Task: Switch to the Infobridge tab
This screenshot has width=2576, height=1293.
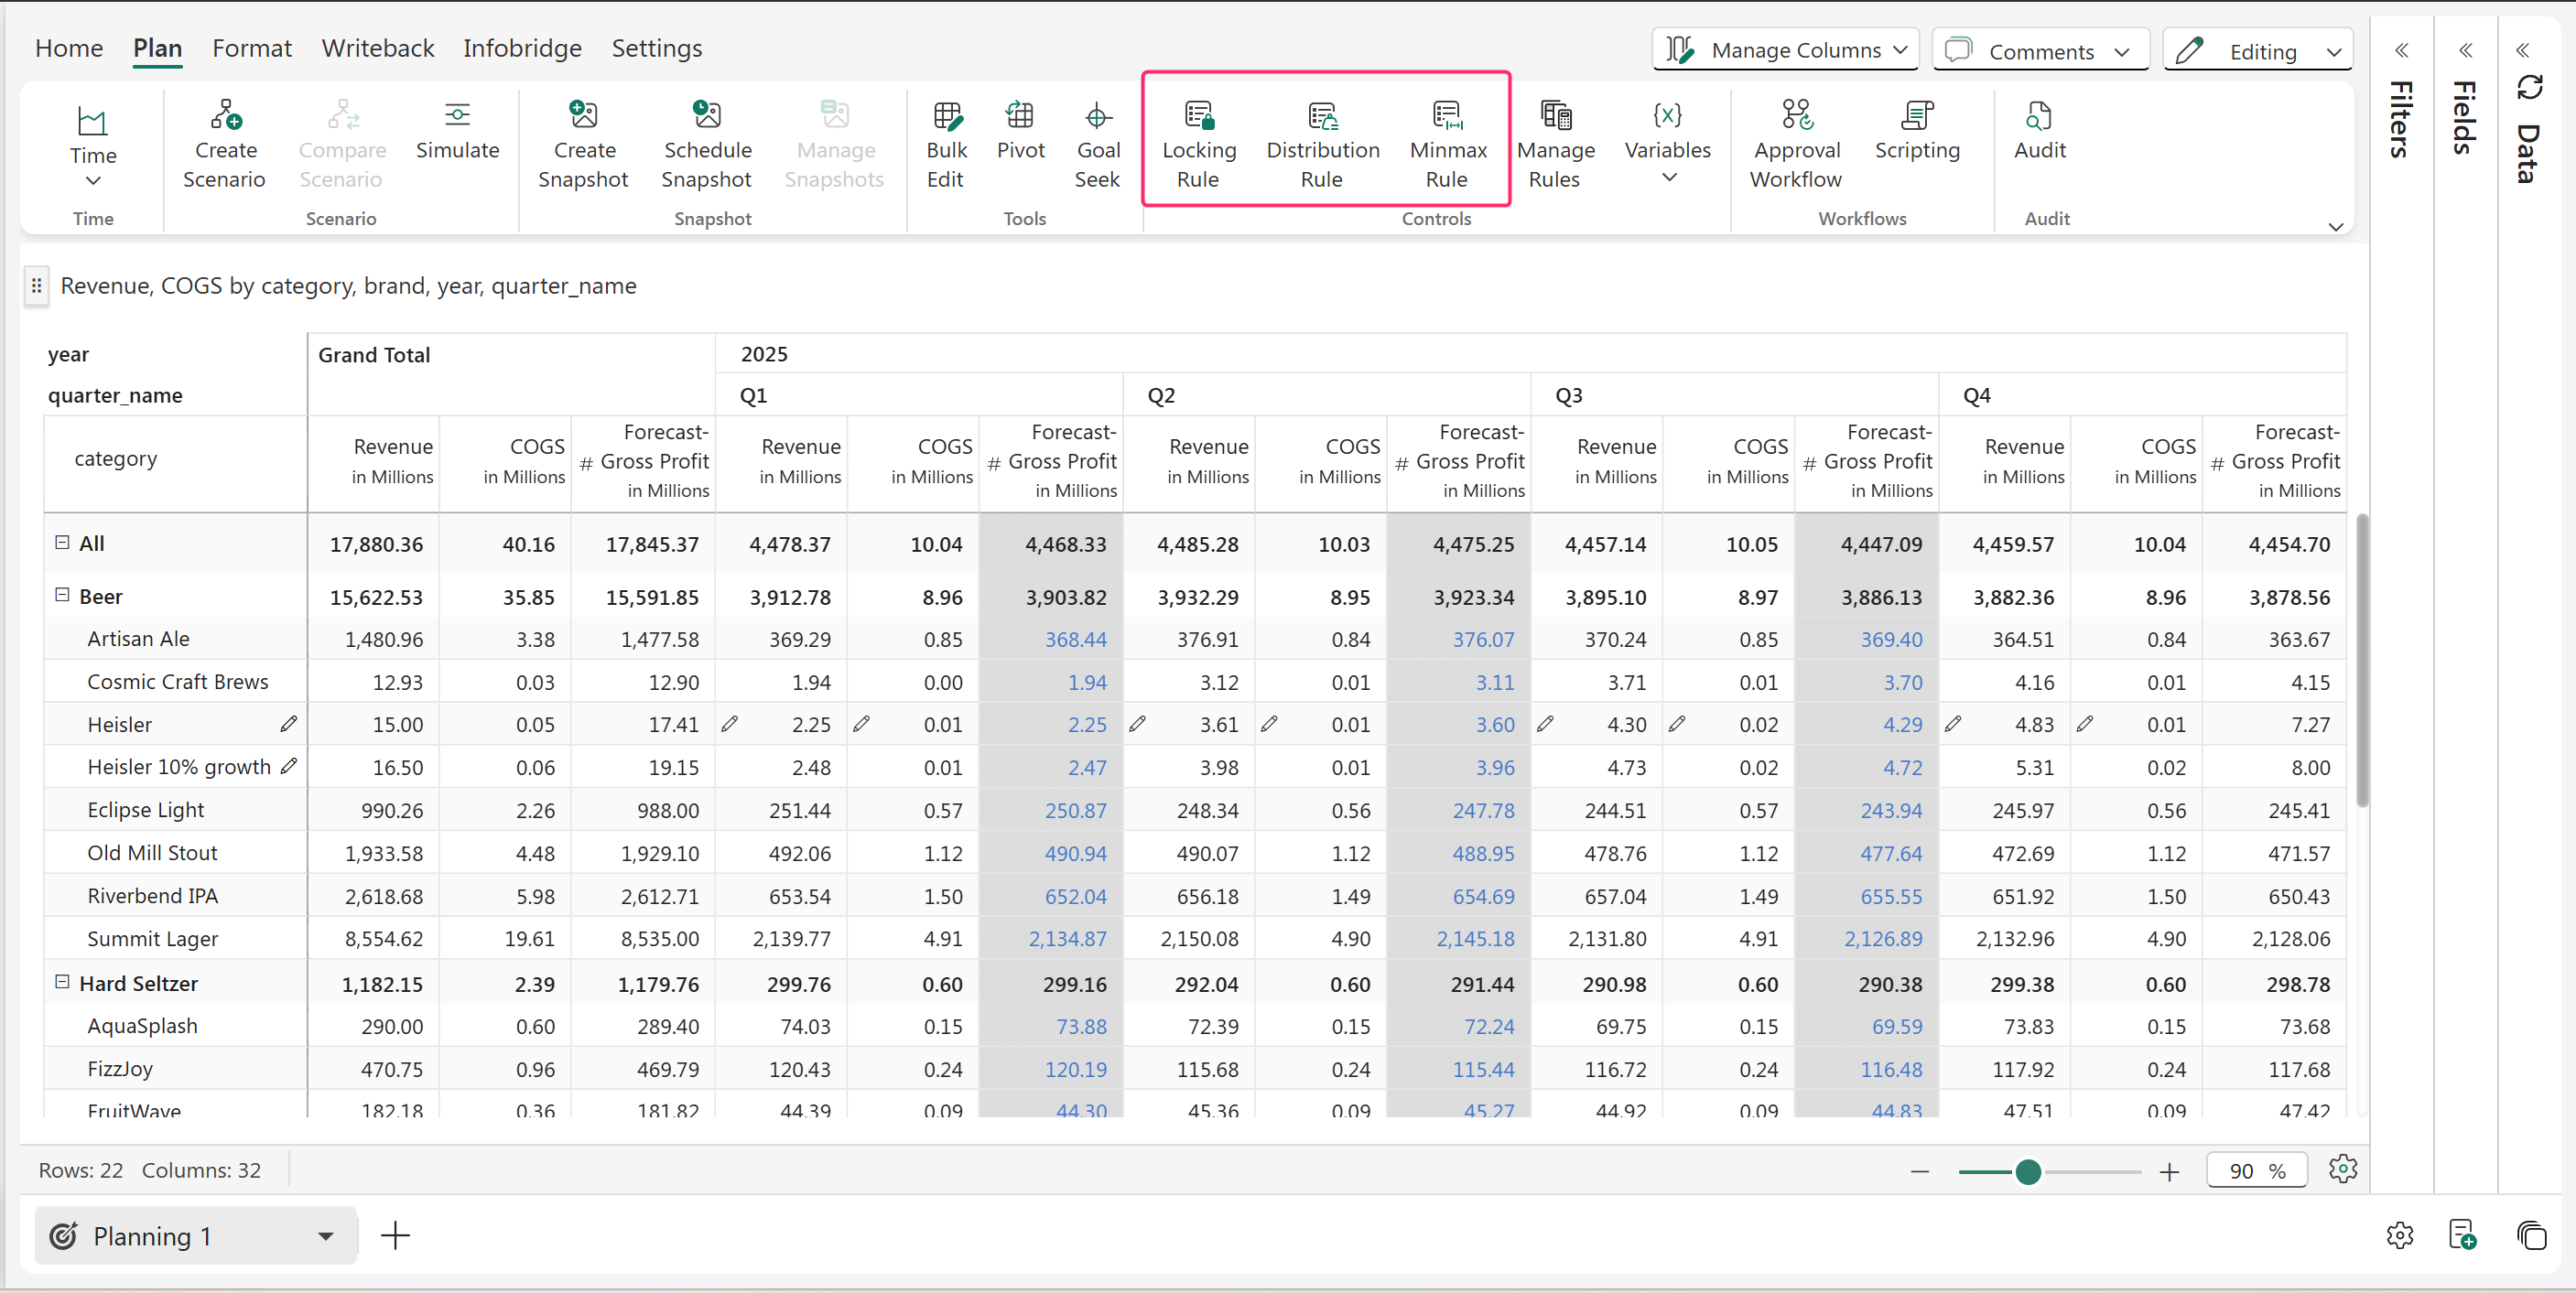Action: click(x=521, y=48)
